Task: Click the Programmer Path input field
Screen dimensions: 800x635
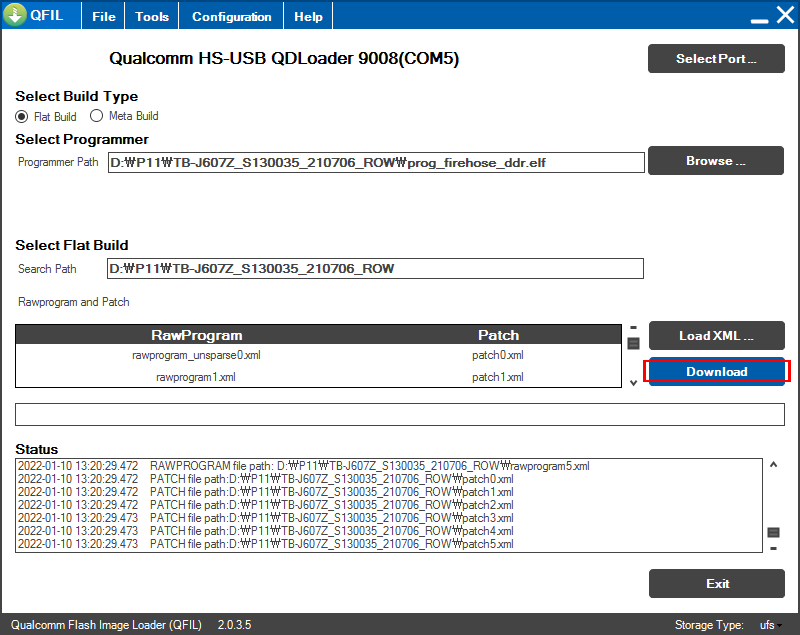Action: (376, 163)
